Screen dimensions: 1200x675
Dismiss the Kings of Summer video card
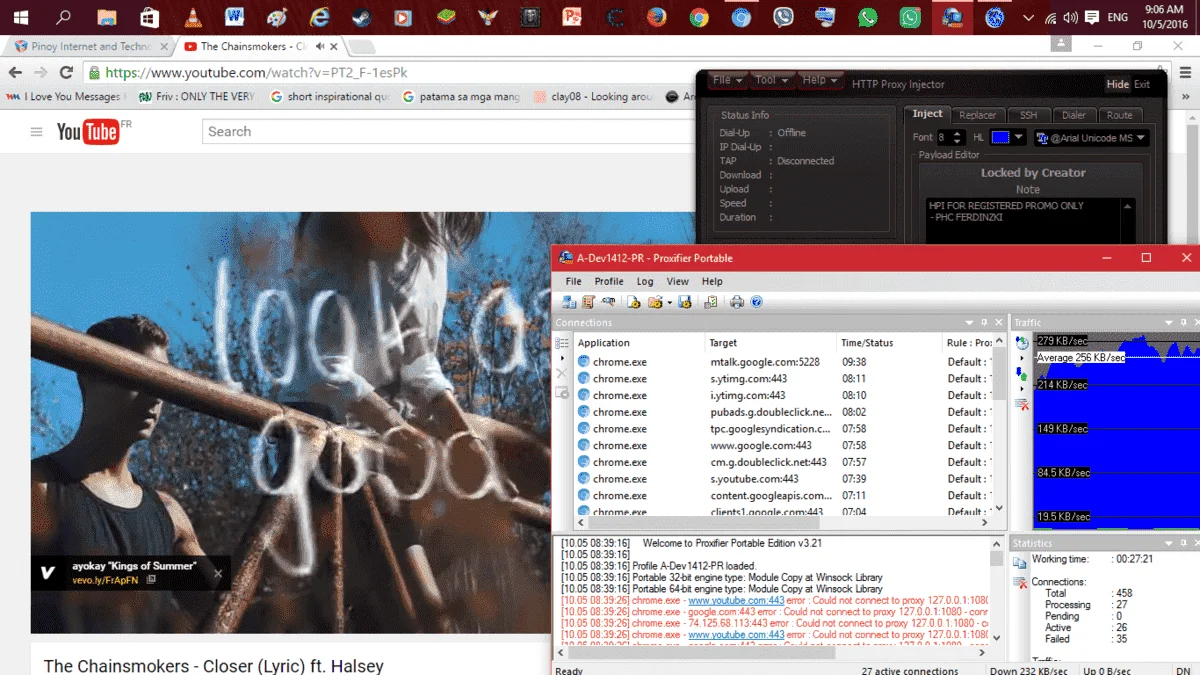218,573
